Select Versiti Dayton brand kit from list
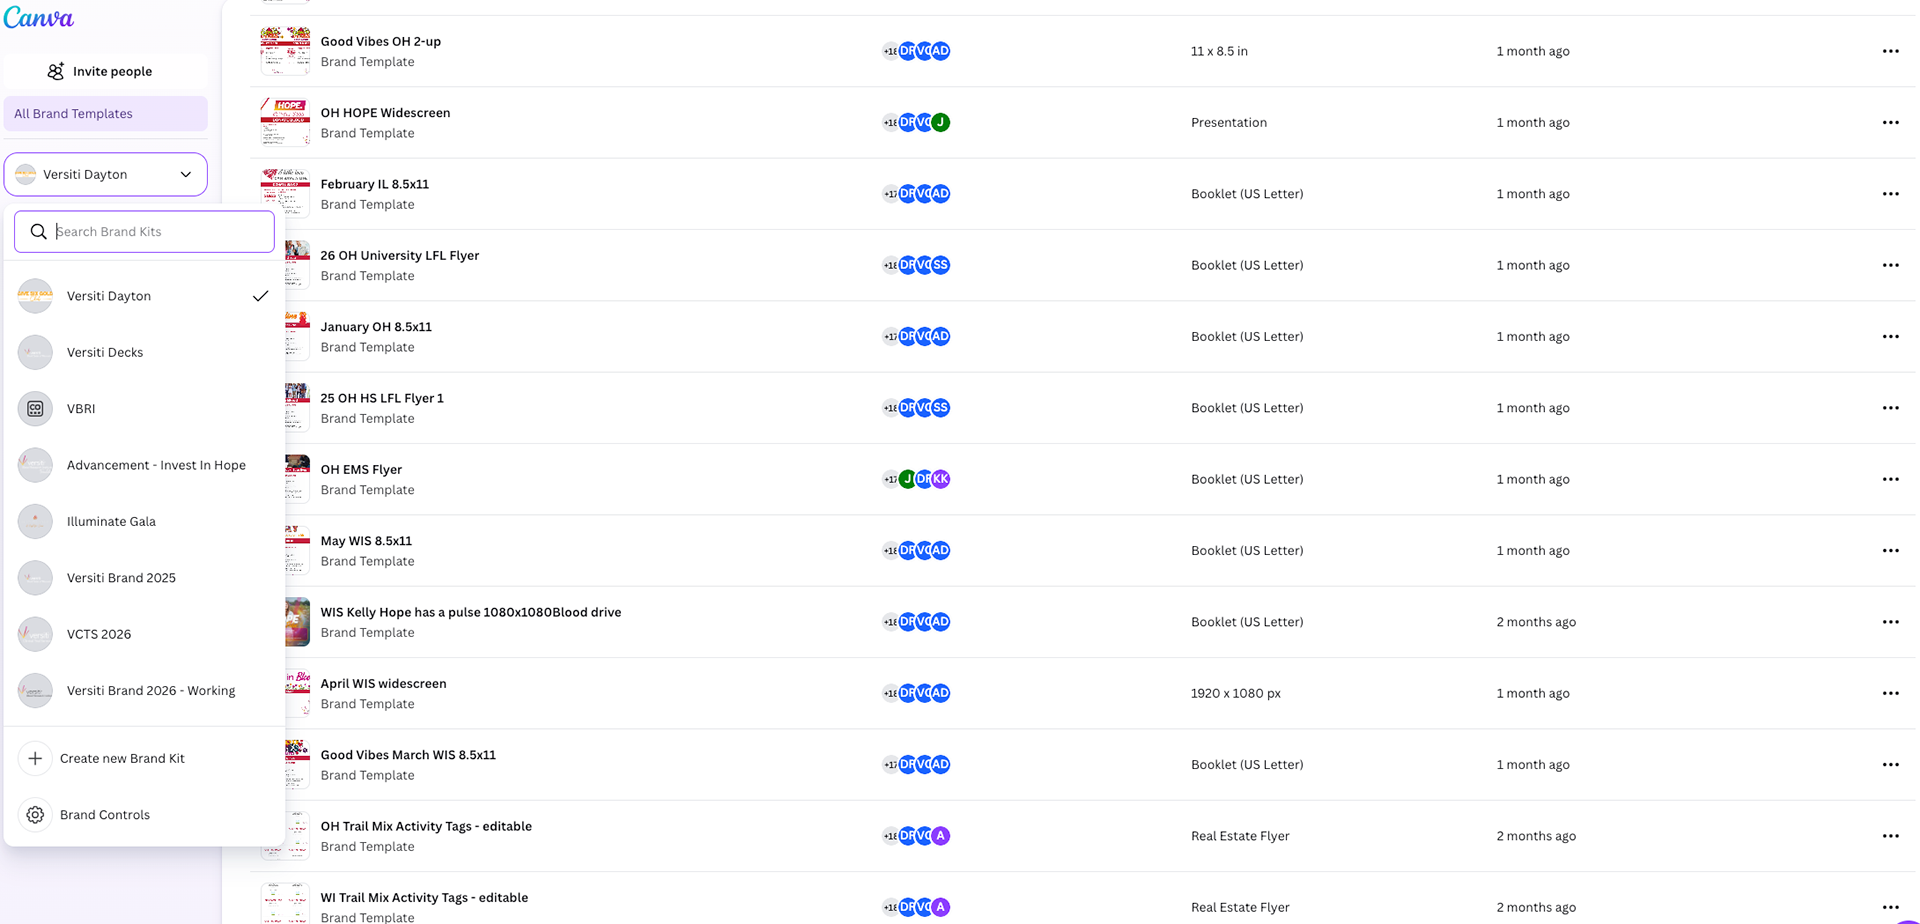The width and height of the screenshot is (1920, 924). (144, 296)
